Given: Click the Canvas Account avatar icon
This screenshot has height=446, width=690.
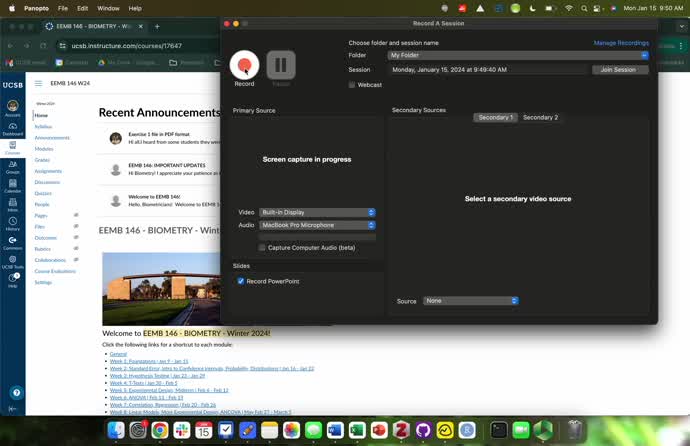Looking at the screenshot, I should (12, 108).
